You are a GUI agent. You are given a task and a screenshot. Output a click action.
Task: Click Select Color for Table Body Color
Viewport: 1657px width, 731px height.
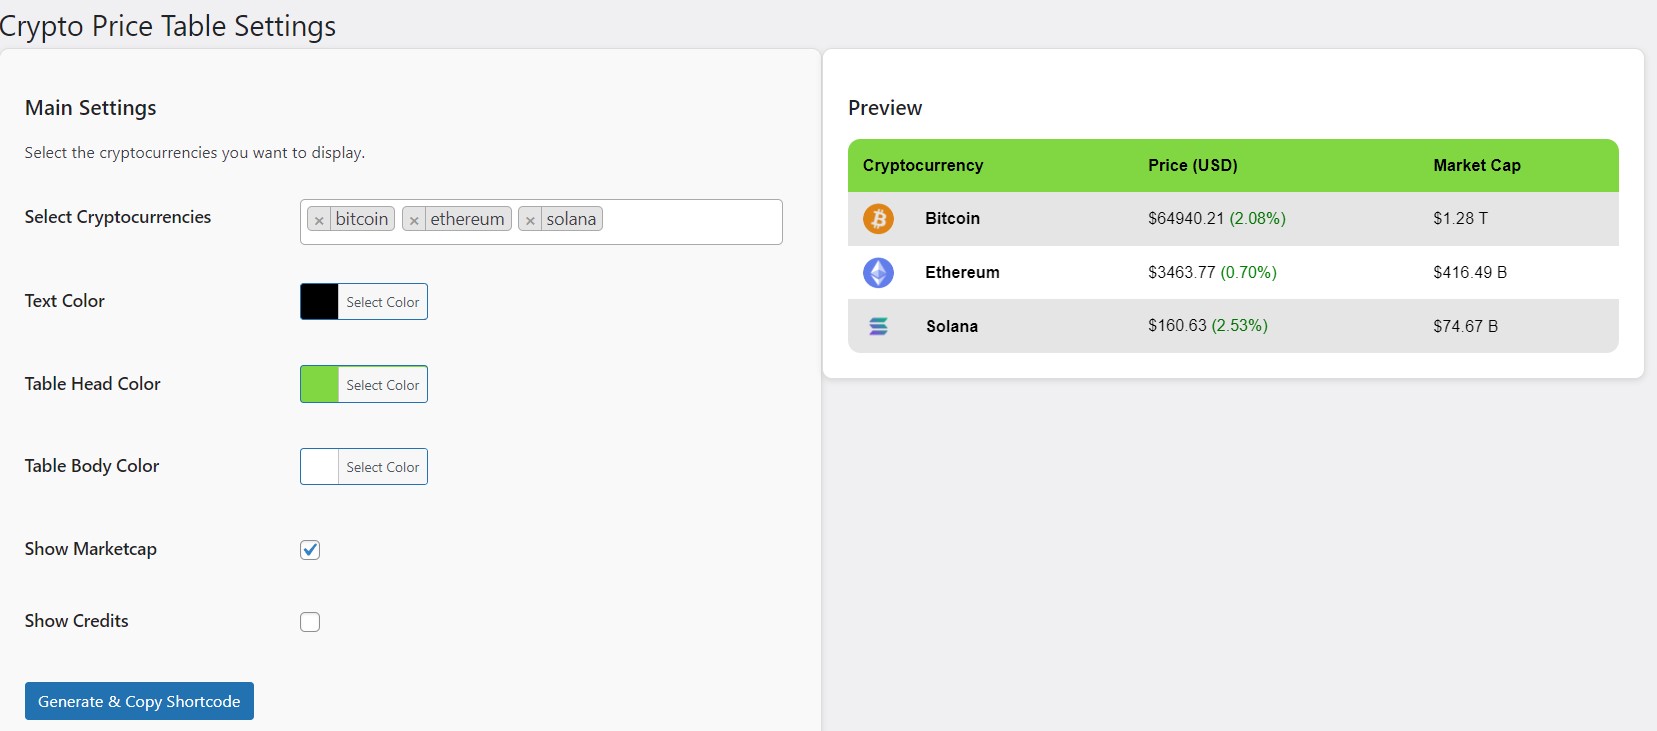click(383, 467)
